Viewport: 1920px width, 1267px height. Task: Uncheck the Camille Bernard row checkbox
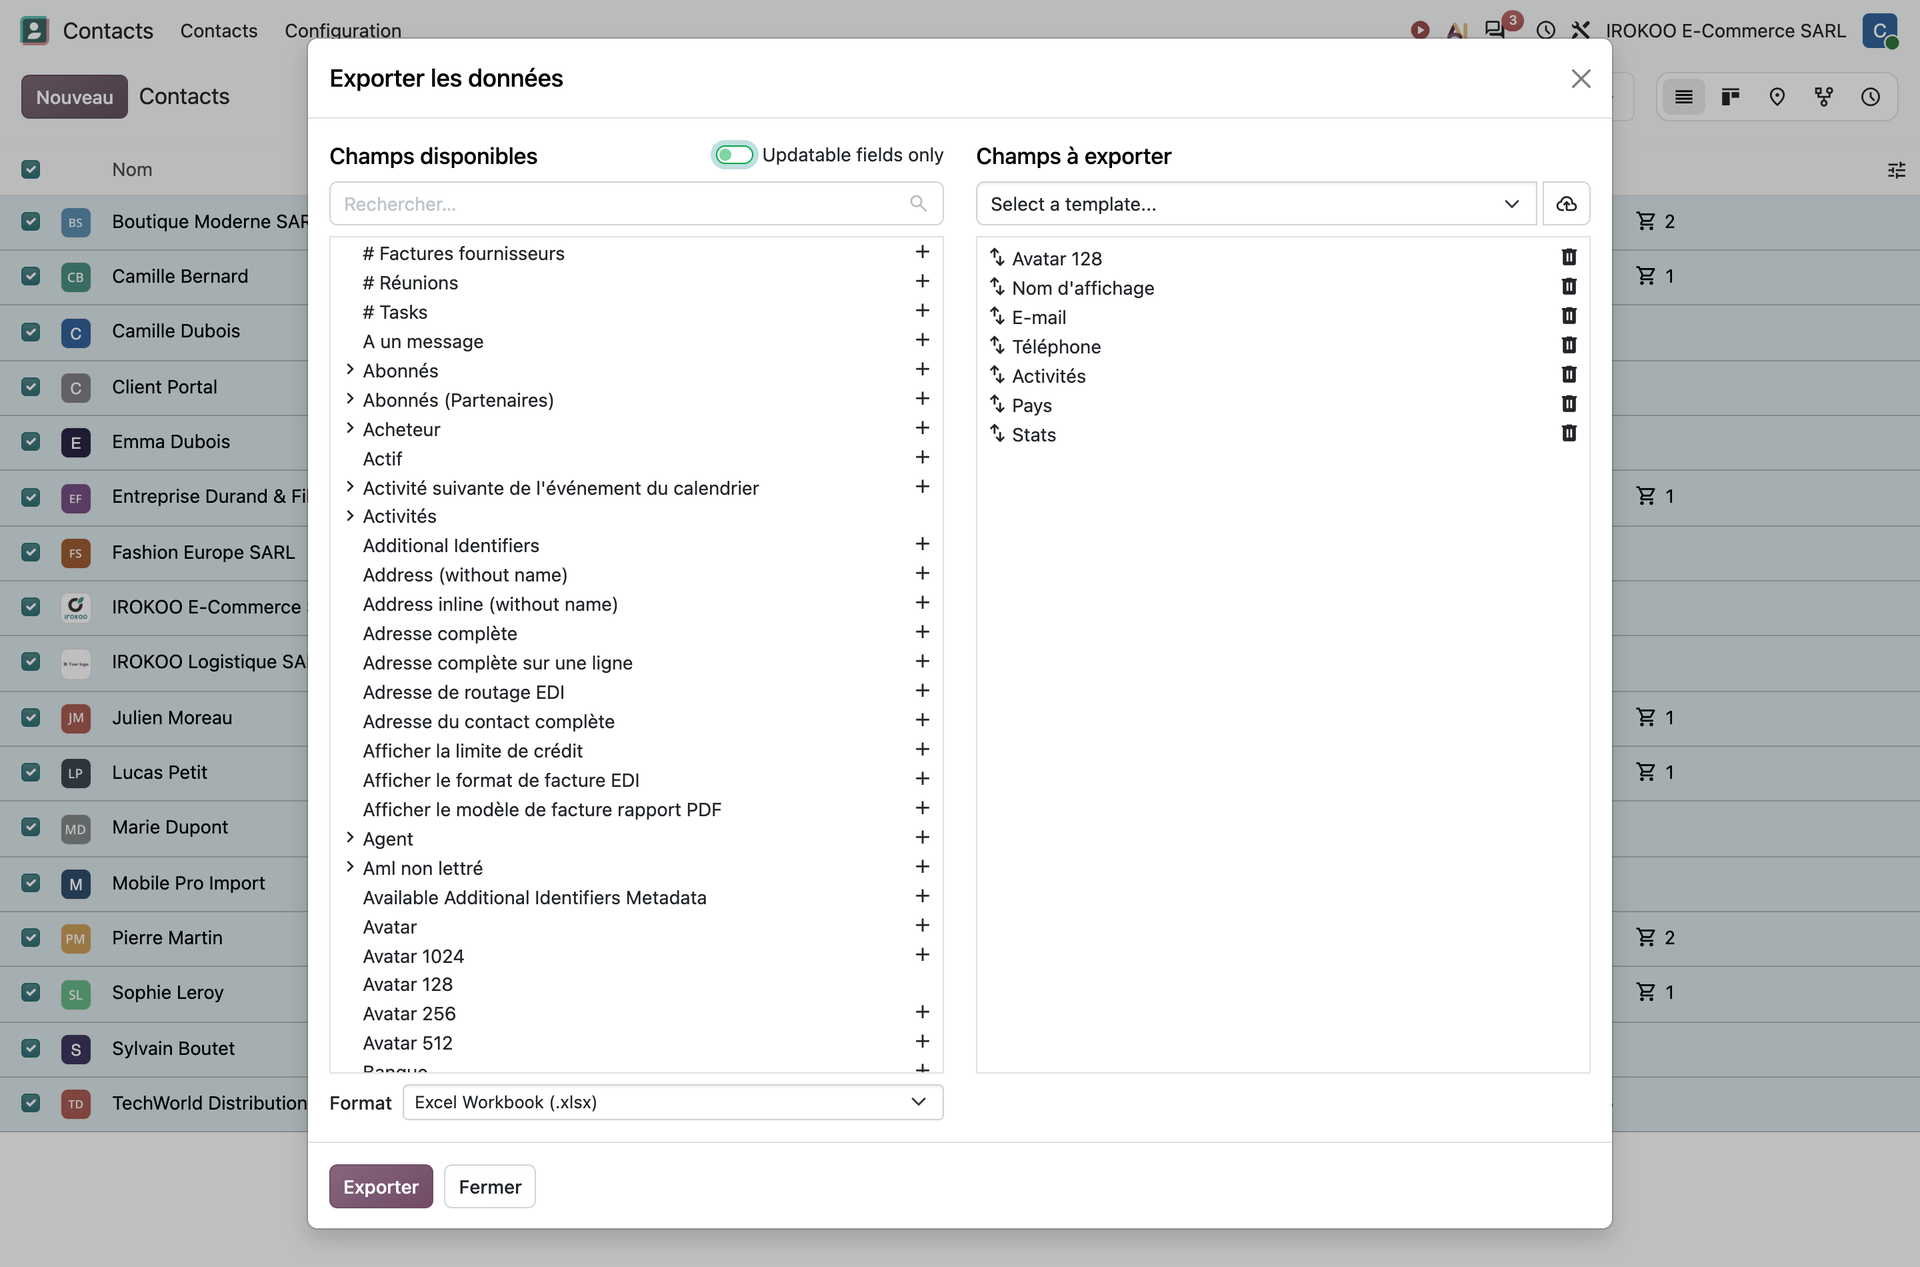(31, 276)
